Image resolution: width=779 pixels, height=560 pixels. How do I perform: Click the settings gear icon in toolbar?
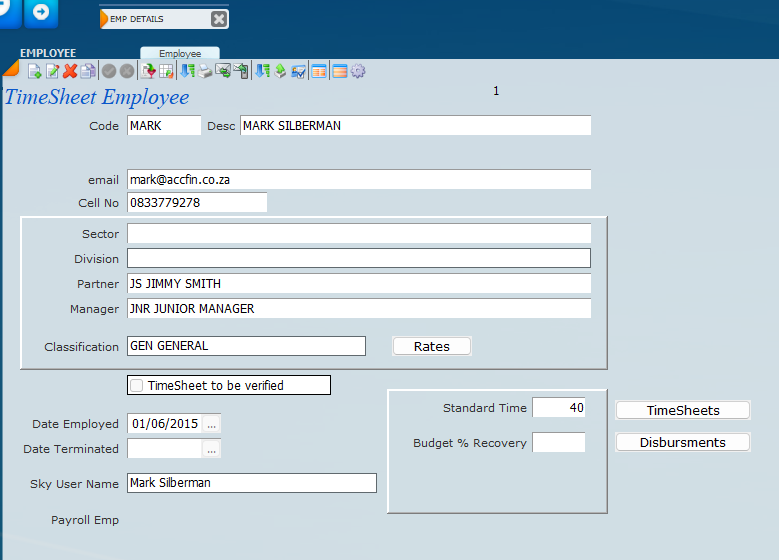pyautogui.click(x=357, y=71)
